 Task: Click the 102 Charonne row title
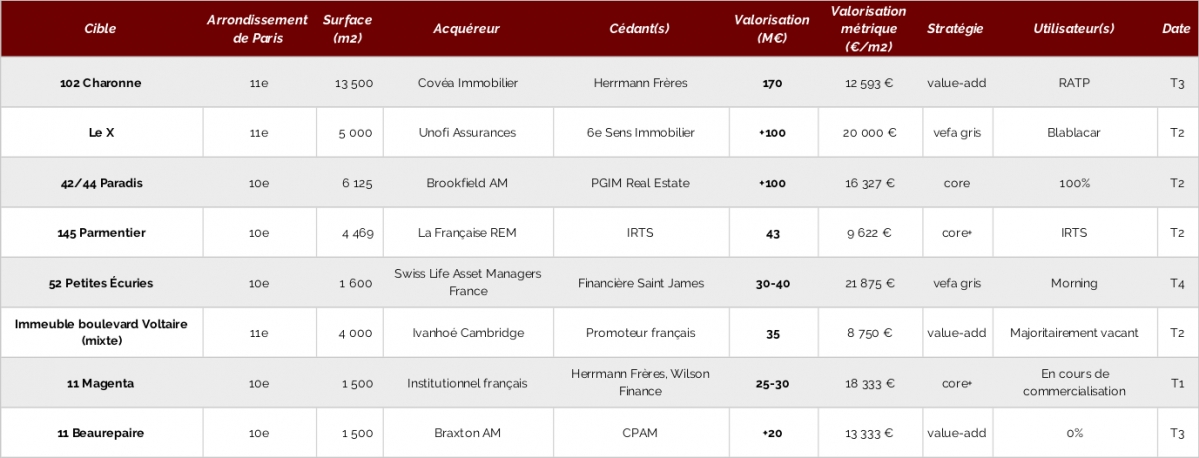pos(101,83)
